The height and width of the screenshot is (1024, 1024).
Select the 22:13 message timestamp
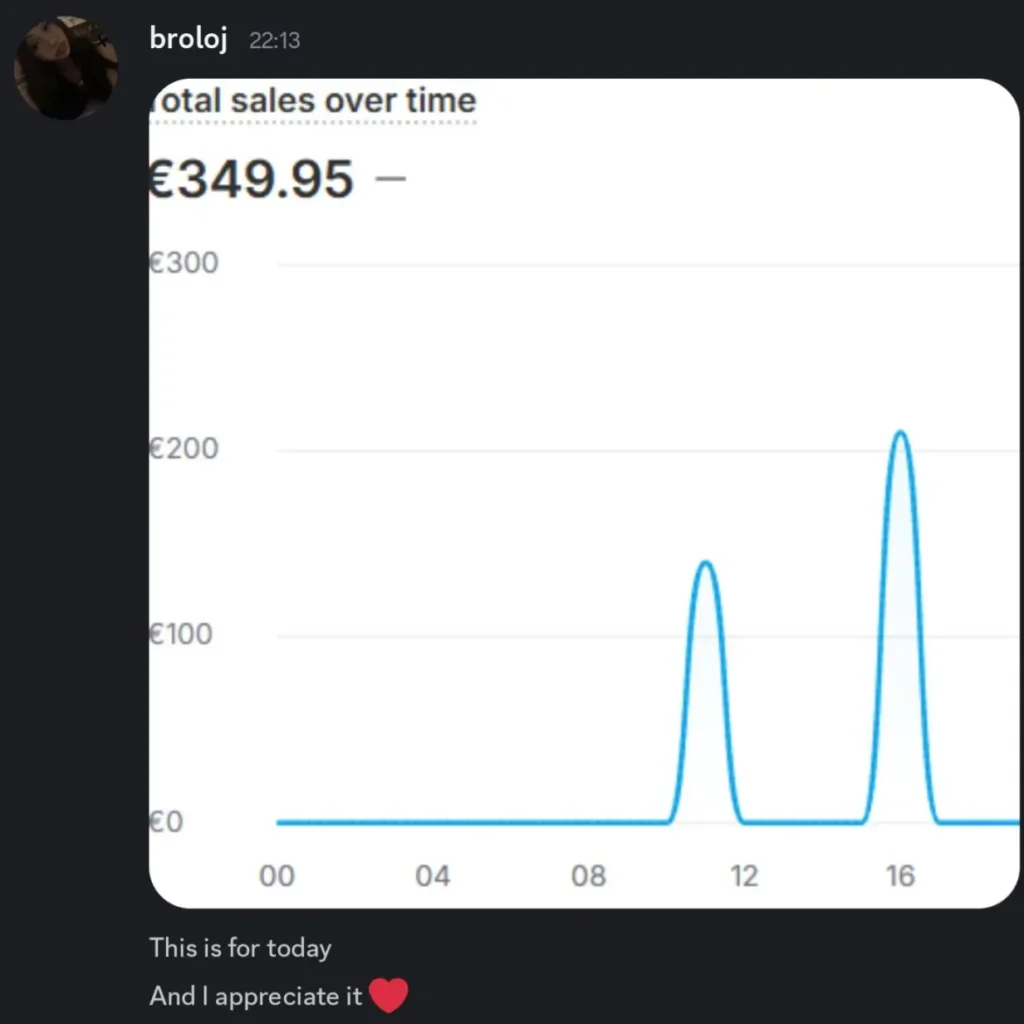[x=274, y=40]
